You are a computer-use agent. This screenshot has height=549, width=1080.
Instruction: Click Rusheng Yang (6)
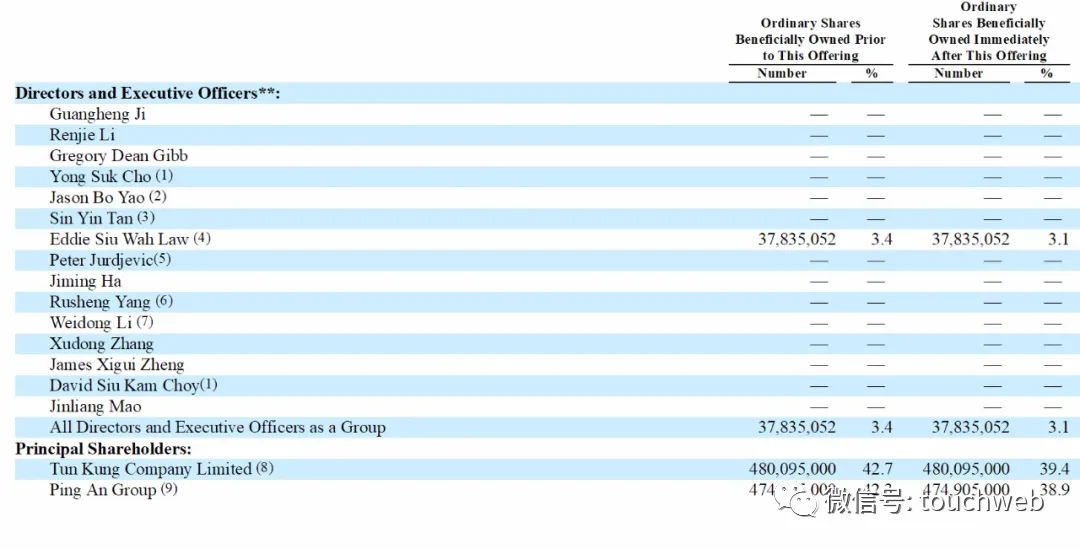111,302
